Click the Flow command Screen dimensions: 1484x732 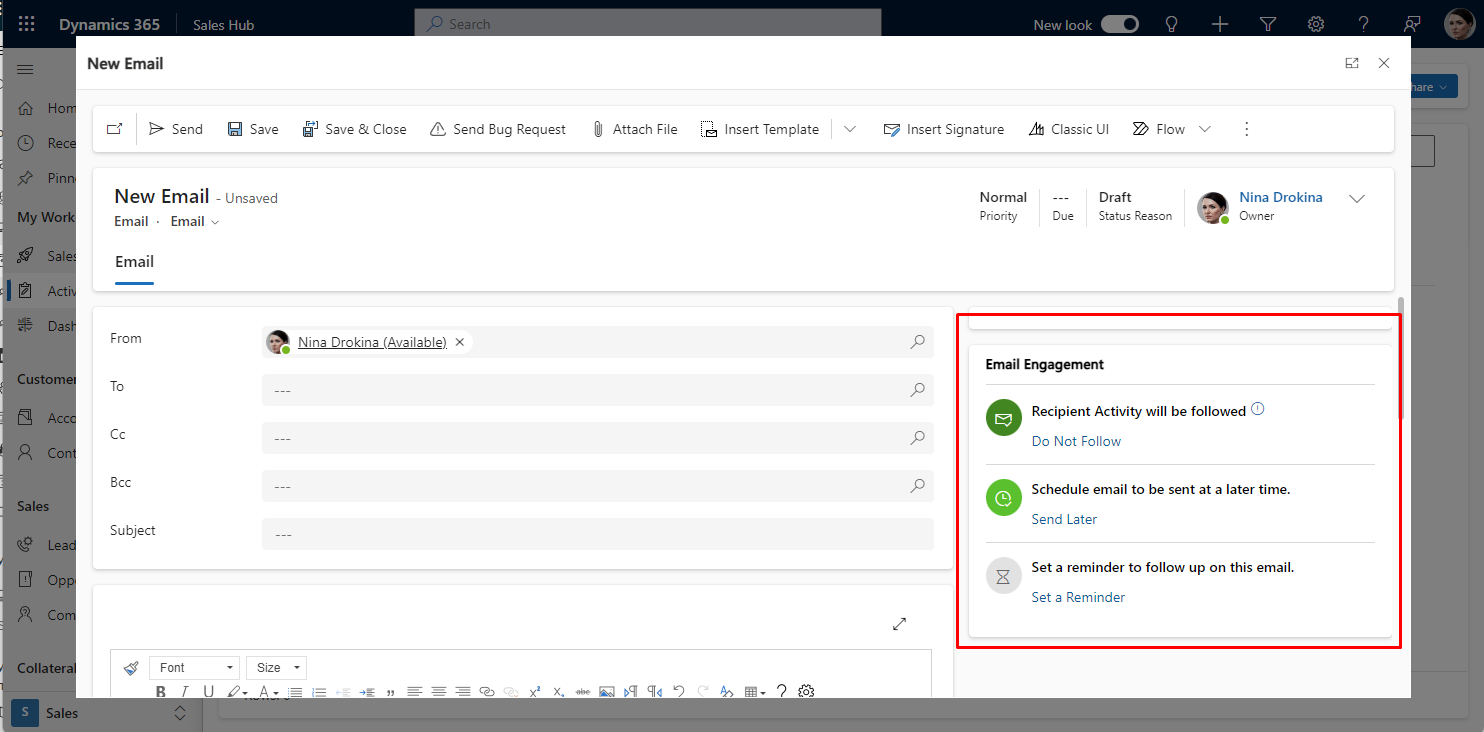pos(1159,129)
